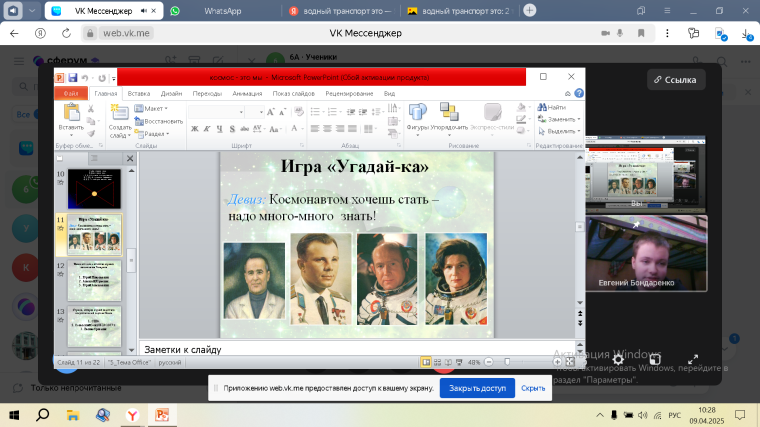Viewport: 760px width, 427px height.
Task: Switch to the Дизайн ribbon tab
Action: 172,94
